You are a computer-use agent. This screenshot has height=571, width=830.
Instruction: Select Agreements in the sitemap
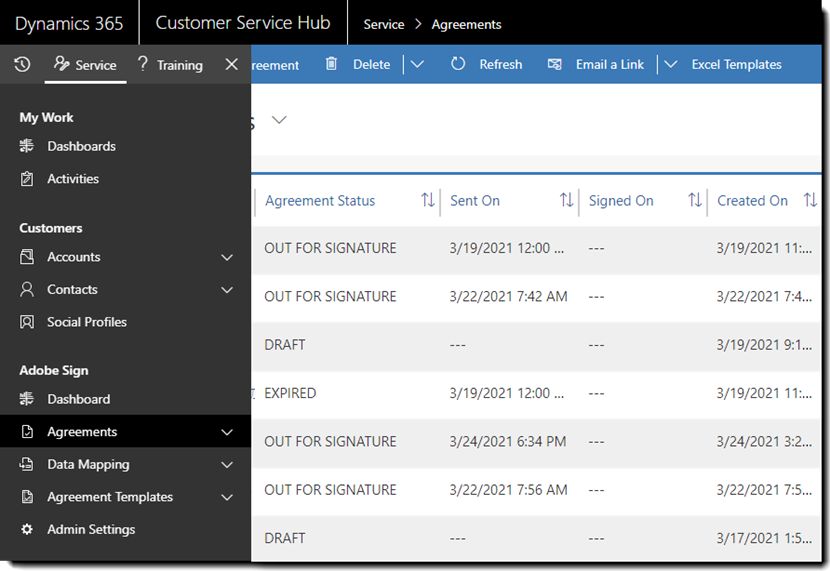(x=125, y=432)
